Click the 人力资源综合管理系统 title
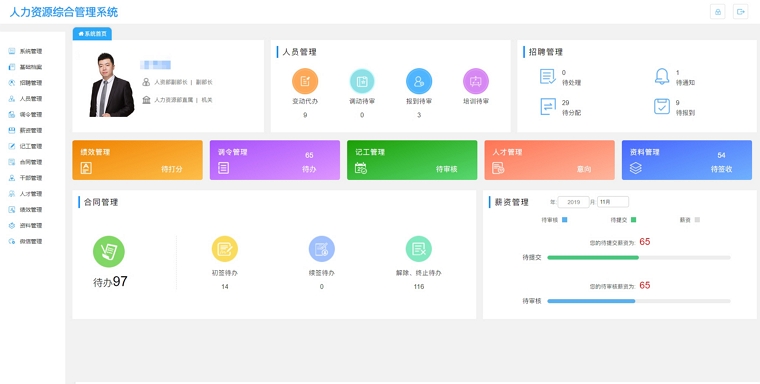 click(x=63, y=12)
